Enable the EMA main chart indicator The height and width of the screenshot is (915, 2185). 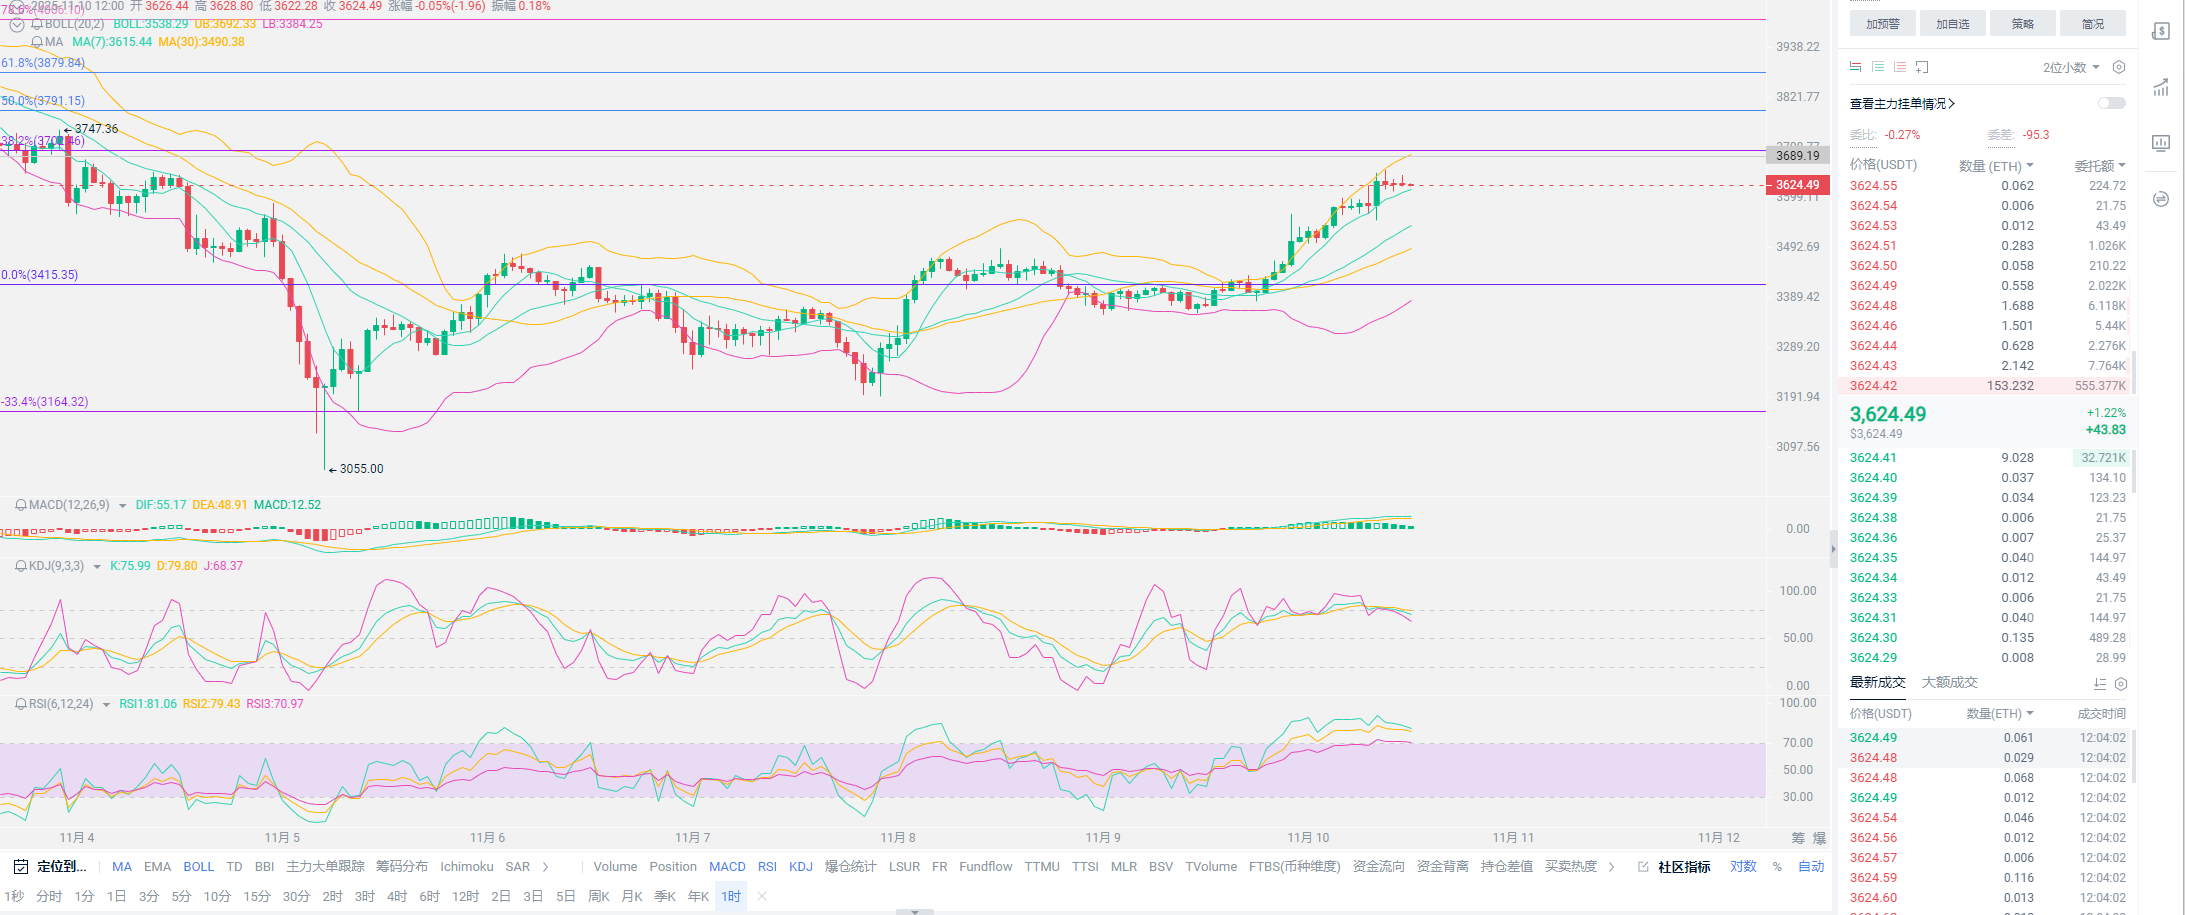click(157, 866)
